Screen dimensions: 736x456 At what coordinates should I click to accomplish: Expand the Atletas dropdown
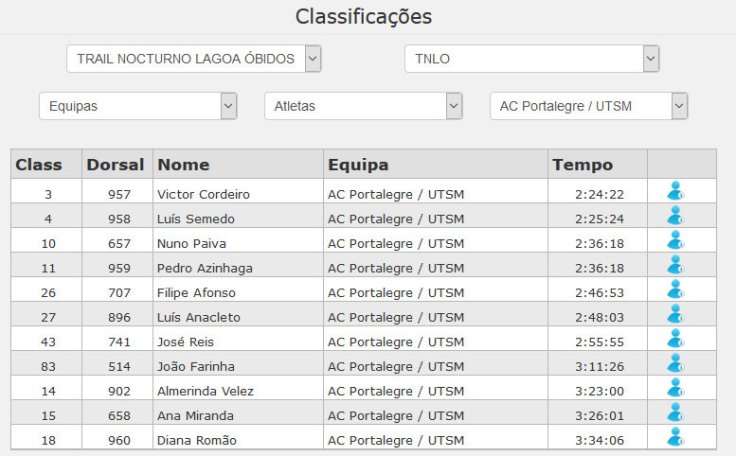(x=363, y=106)
